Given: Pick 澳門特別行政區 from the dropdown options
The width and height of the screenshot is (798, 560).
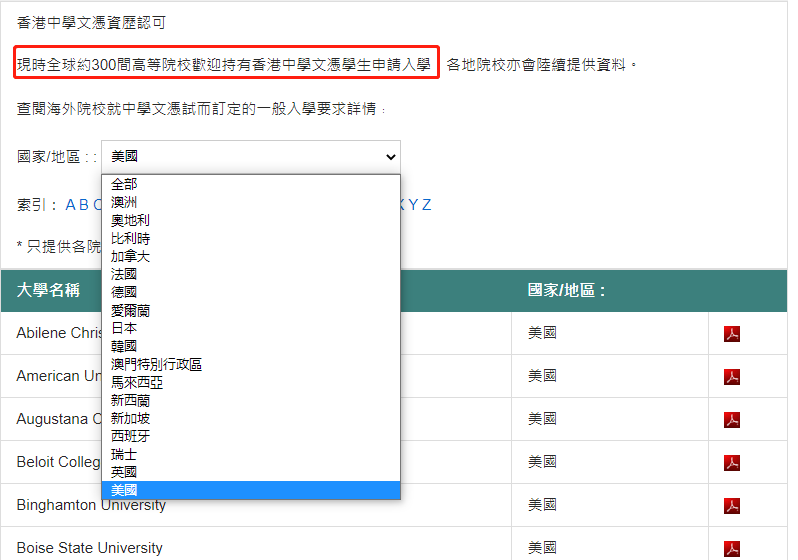Looking at the screenshot, I should tap(251, 364).
